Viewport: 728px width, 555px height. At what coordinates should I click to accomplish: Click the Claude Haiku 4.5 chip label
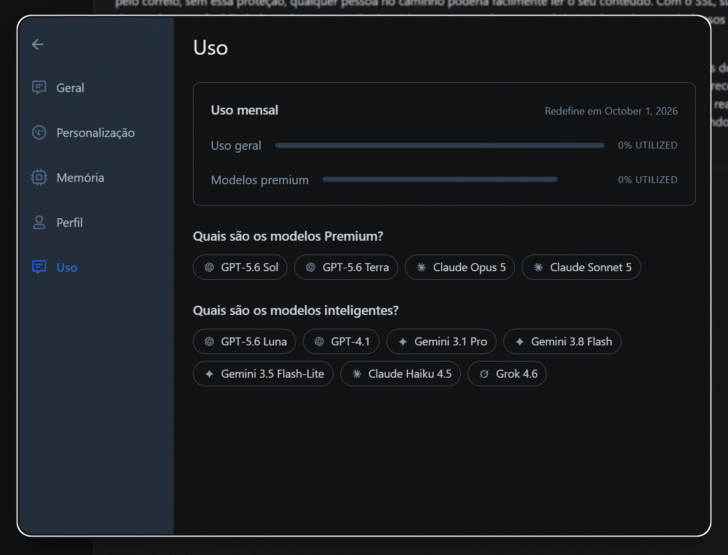[410, 374]
